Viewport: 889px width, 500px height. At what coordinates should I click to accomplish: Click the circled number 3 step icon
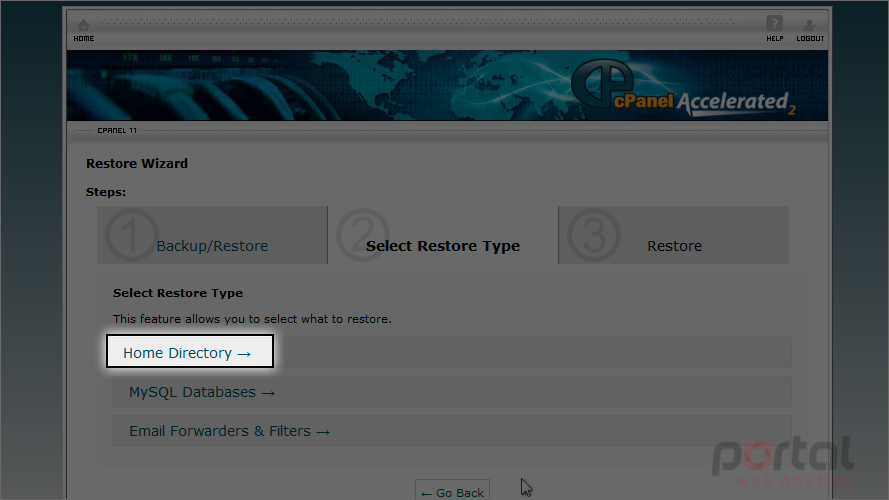594,235
